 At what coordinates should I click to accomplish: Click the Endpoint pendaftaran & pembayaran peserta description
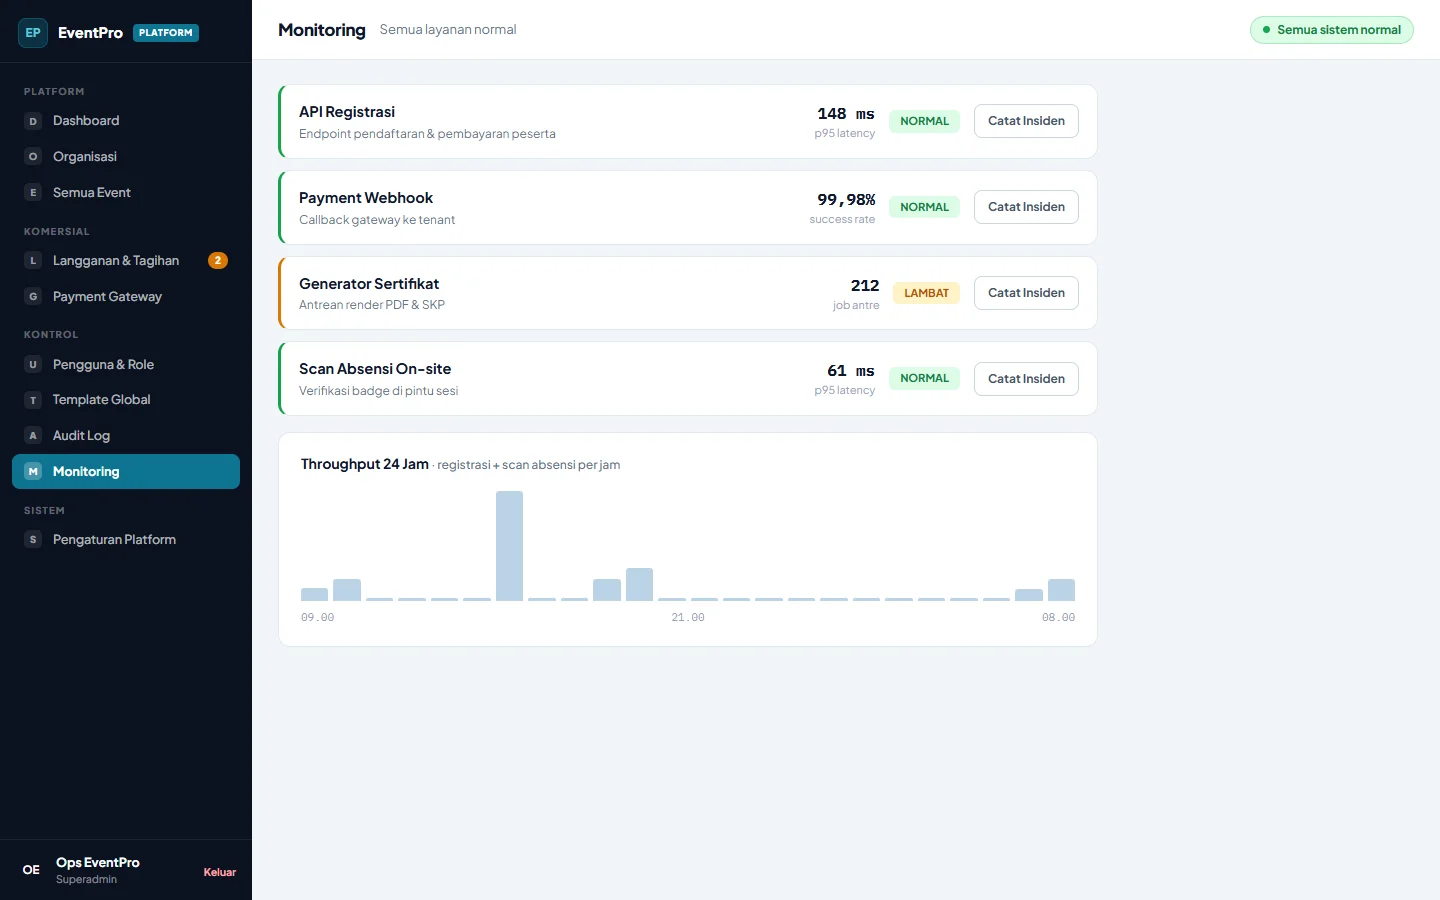(427, 134)
